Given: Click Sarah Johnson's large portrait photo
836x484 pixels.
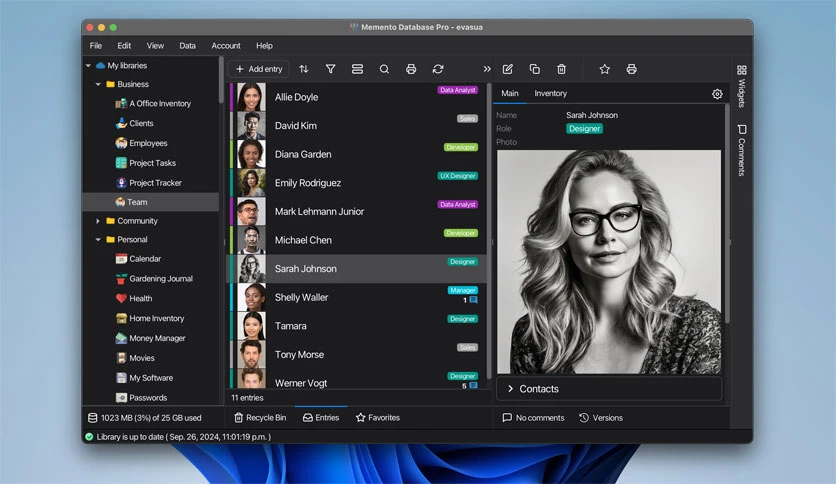Looking at the screenshot, I should tap(609, 262).
